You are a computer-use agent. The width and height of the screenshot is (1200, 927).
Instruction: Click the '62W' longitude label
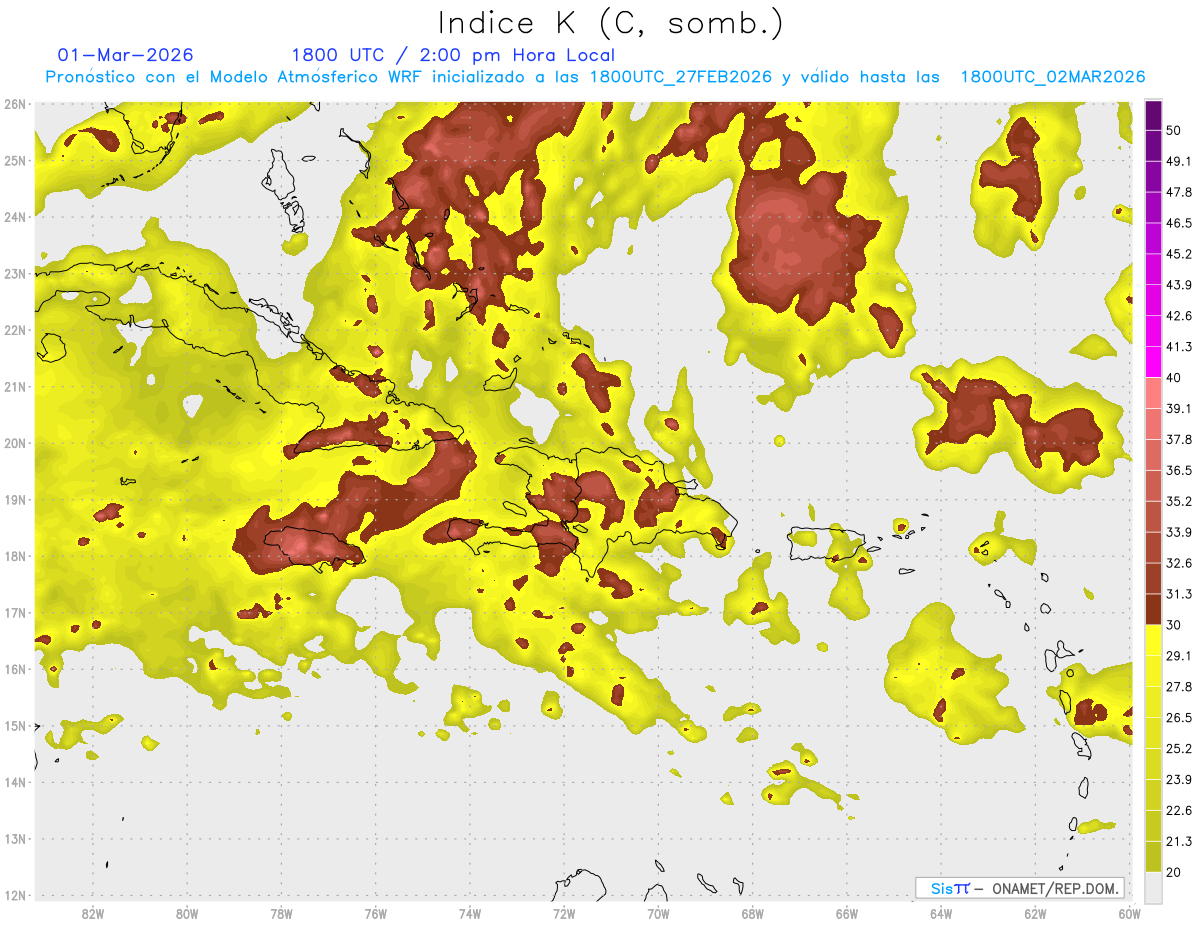point(1035,913)
